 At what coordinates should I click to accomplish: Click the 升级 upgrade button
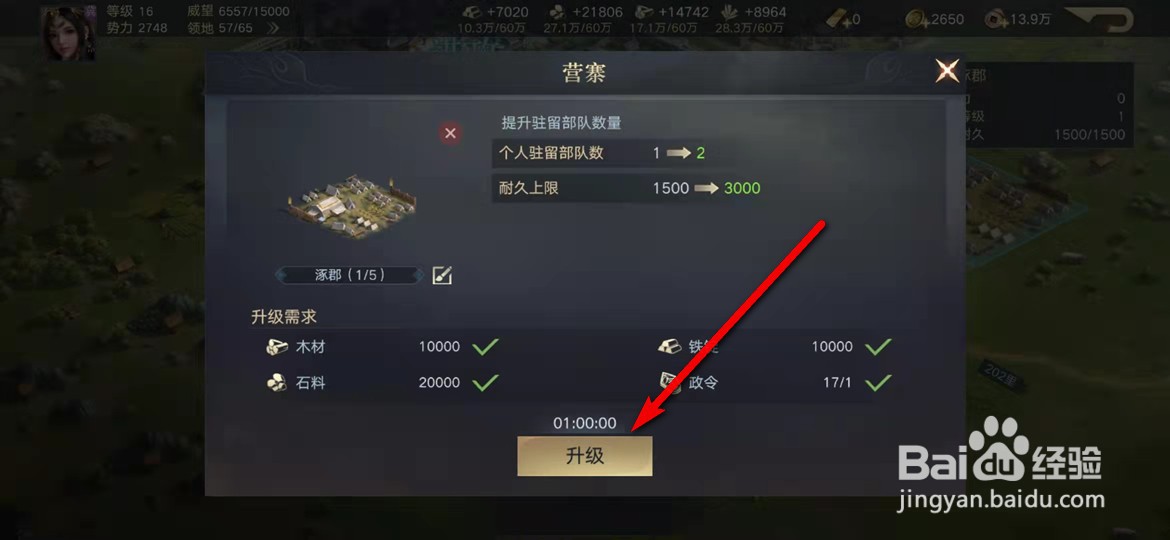coord(585,456)
